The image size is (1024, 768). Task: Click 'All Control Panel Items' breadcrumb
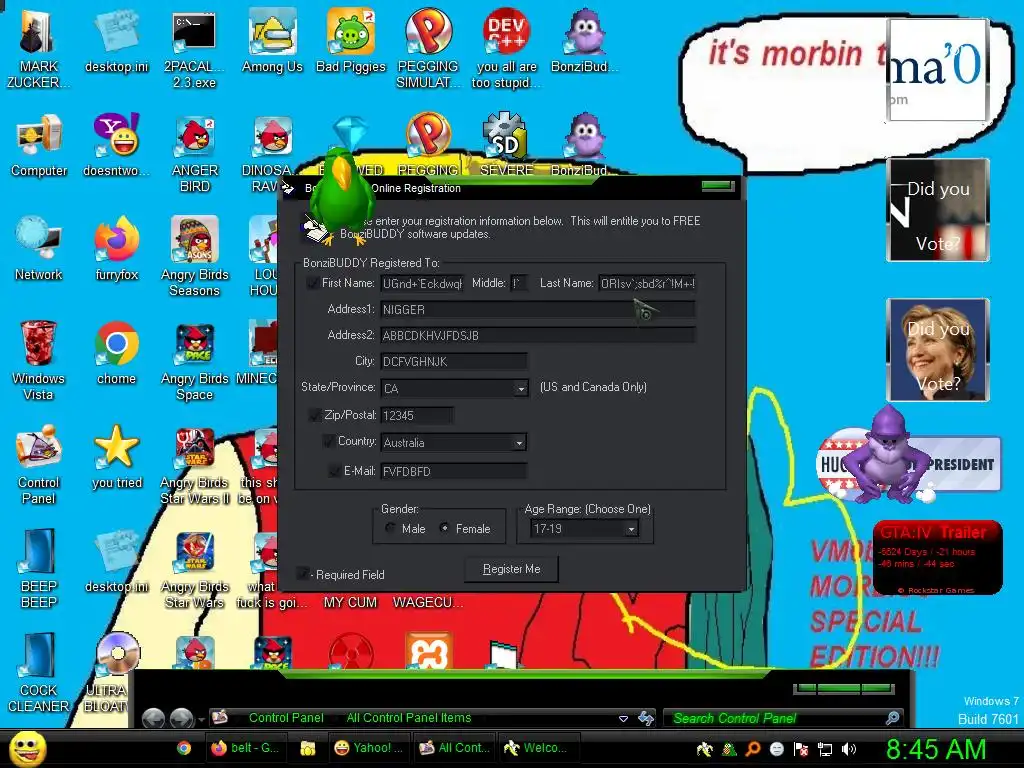[x=409, y=718]
